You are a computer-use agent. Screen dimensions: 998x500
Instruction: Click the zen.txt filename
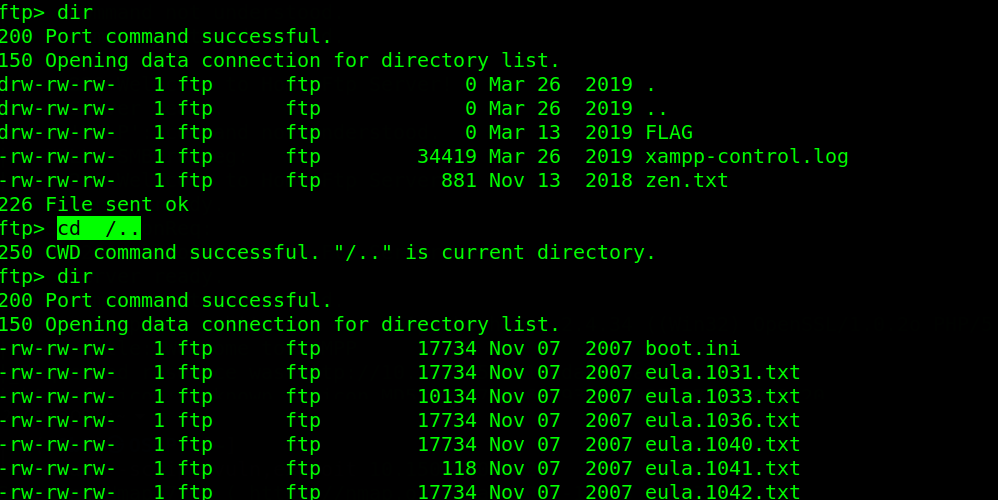click(687, 181)
